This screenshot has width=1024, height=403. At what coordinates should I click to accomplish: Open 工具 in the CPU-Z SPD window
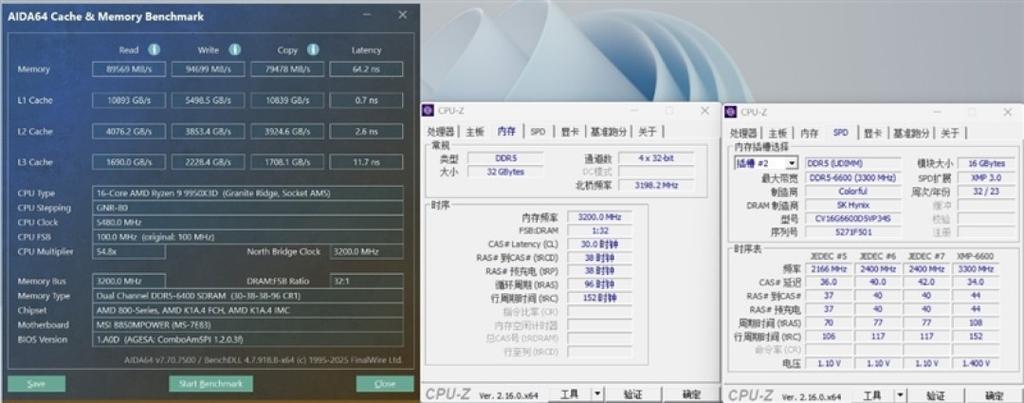(872, 396)
